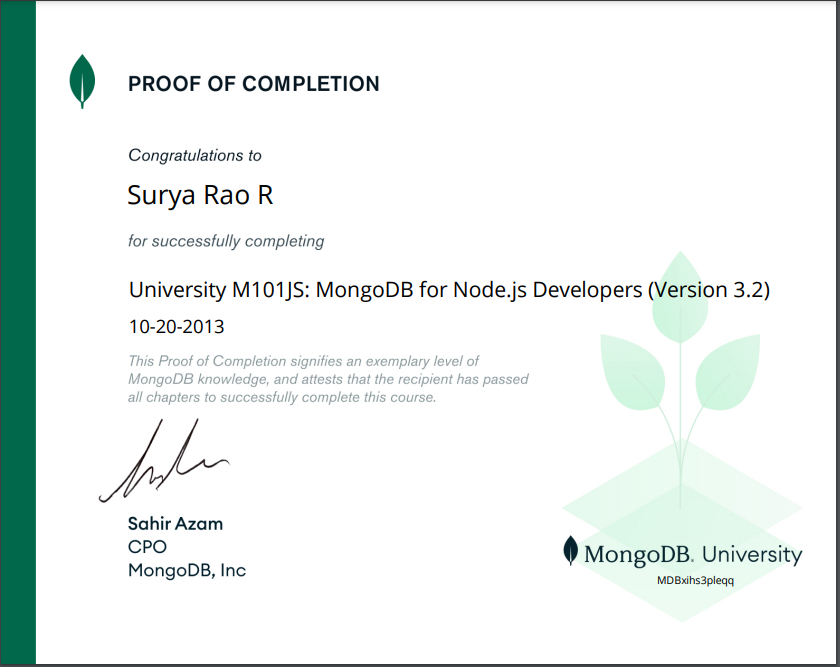
Task: Select the signer name 'Sahir Azam'
Action: pos(175,523)
